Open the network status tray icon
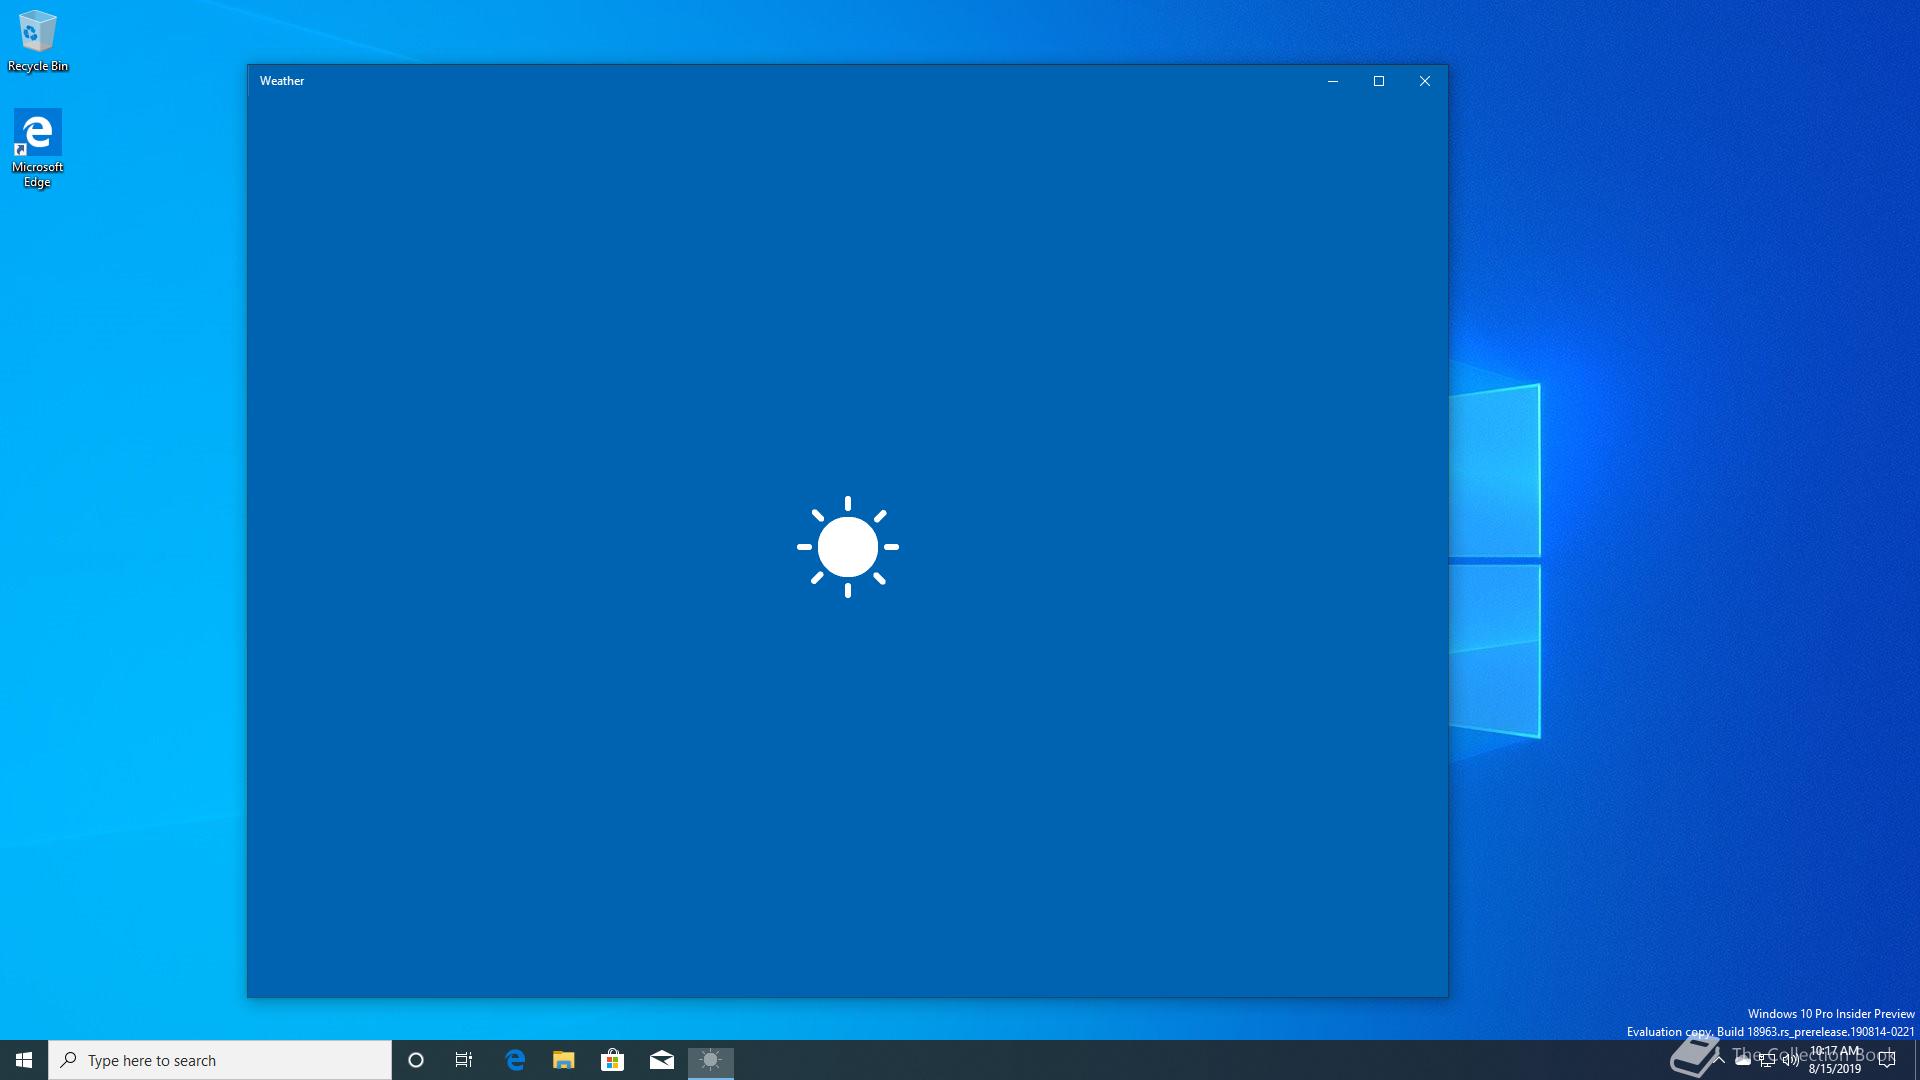 1767,1060
